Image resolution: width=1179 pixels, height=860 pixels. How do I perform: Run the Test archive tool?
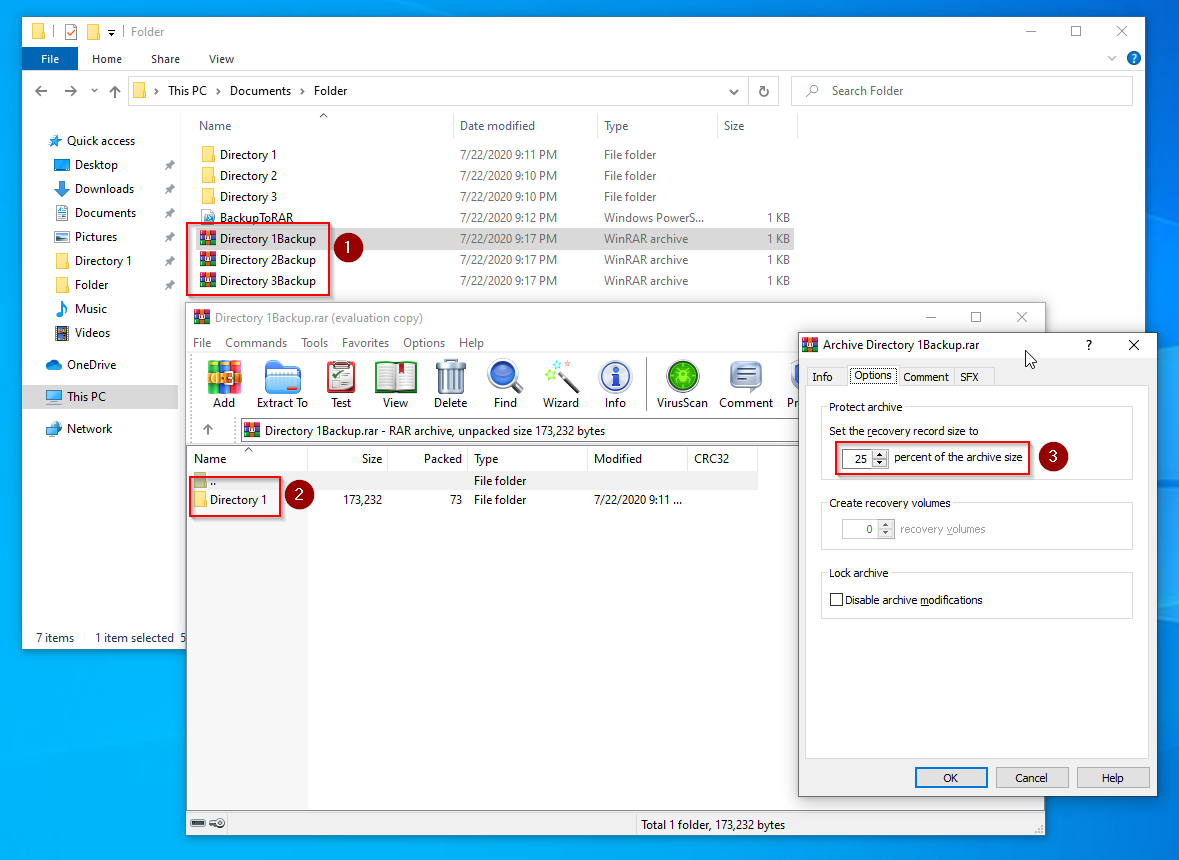[341, 384]
